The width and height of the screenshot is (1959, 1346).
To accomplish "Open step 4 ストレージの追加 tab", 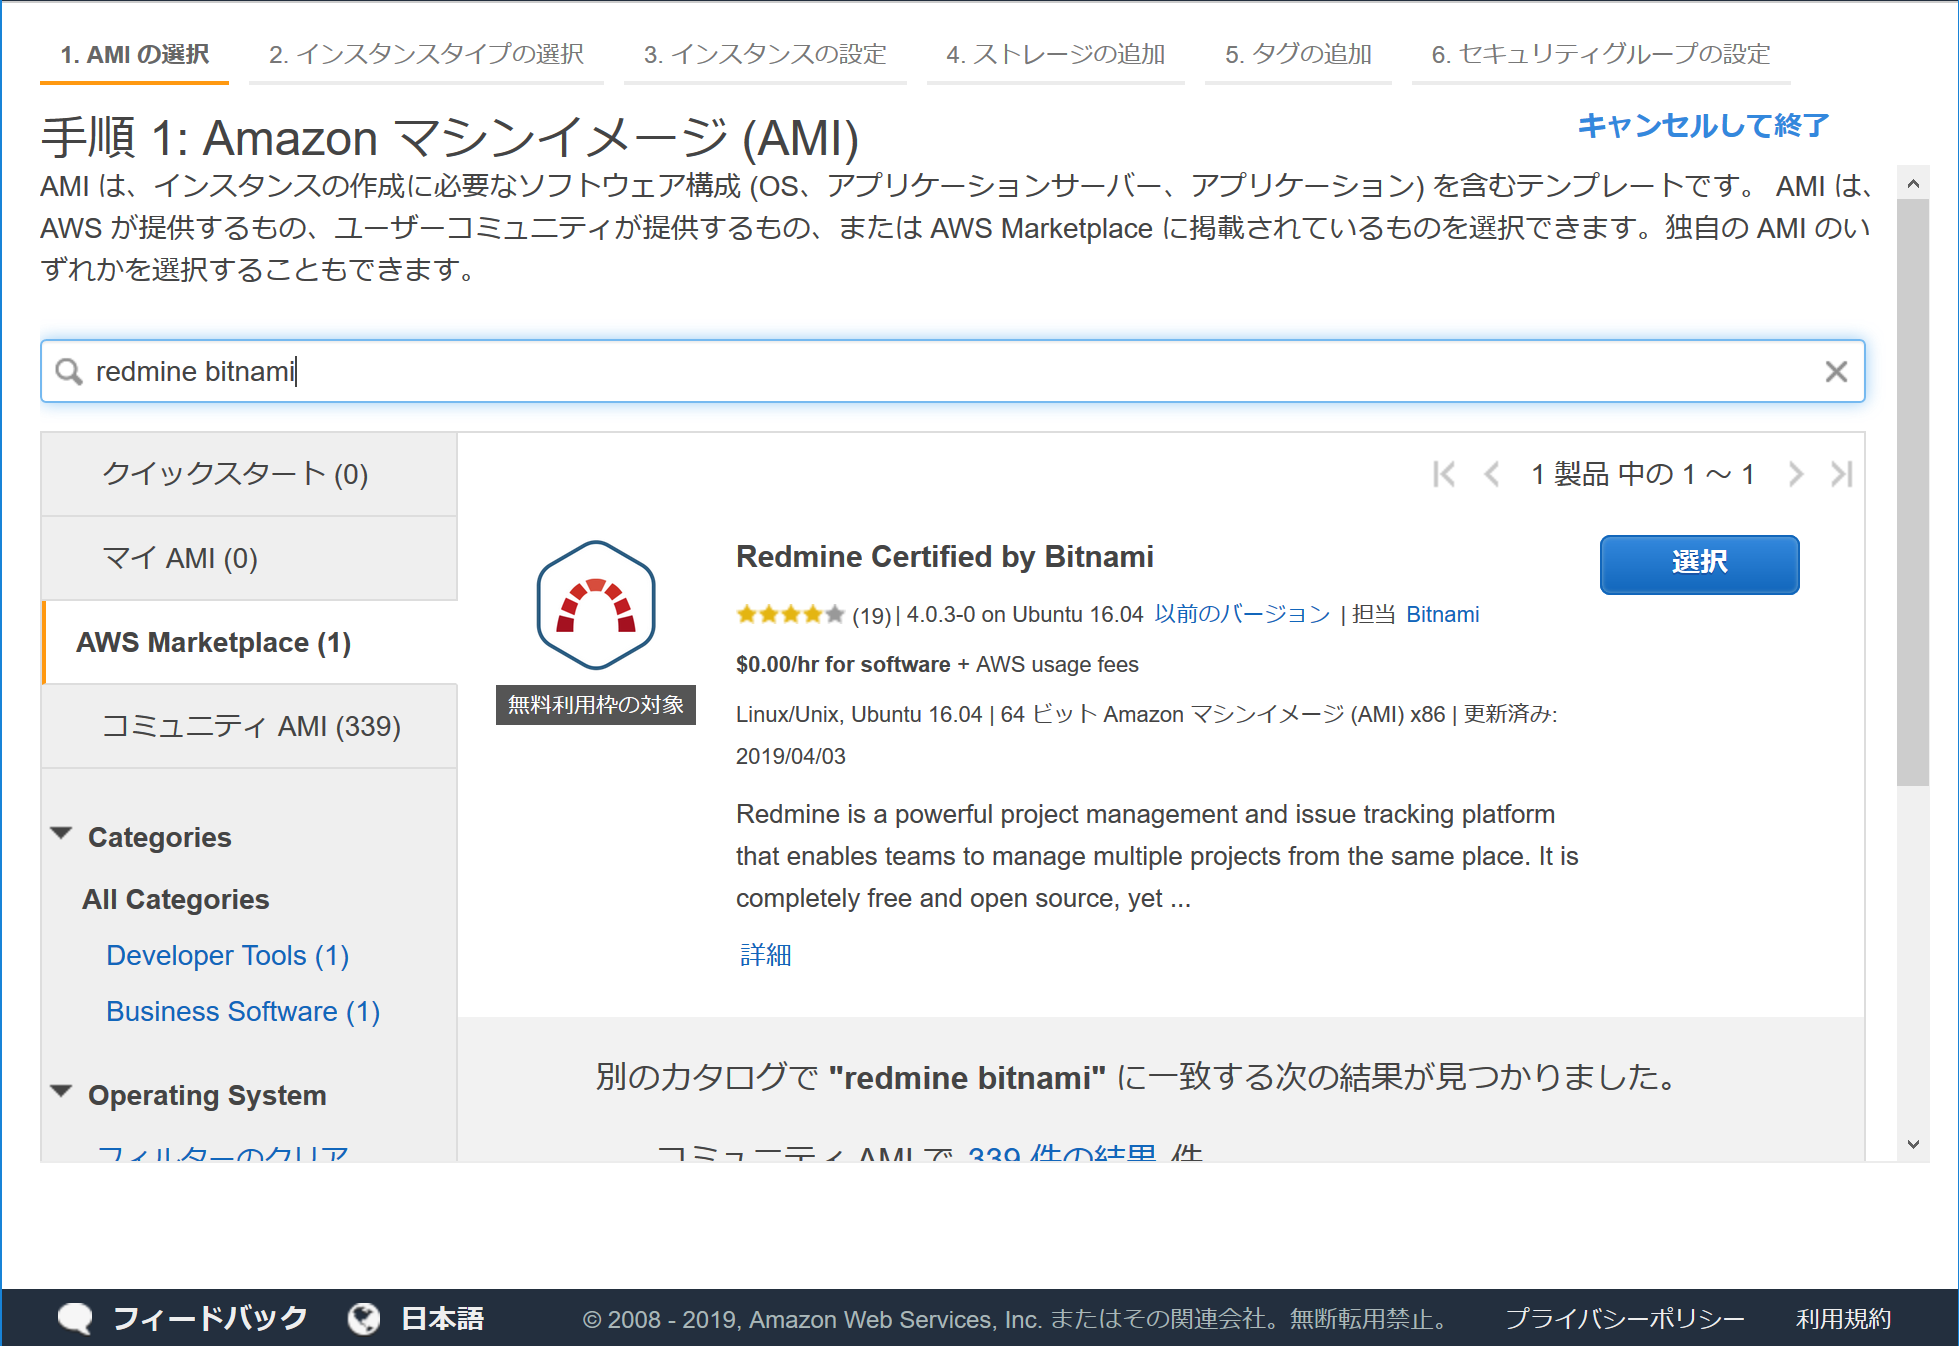I will [x=1056, y=55].
